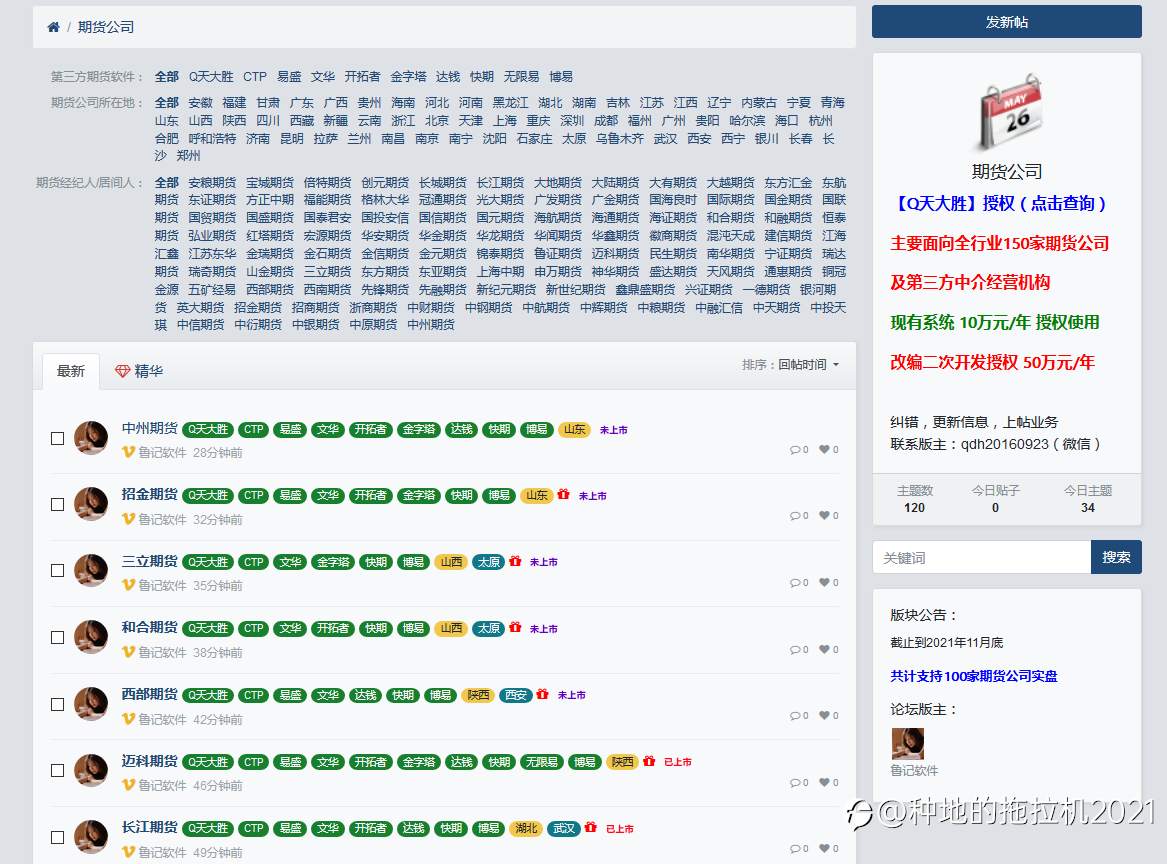Click comment bubble on 迈科期货 post
The width and height of the screenshot is (1167, 864).
pos(795,783)
